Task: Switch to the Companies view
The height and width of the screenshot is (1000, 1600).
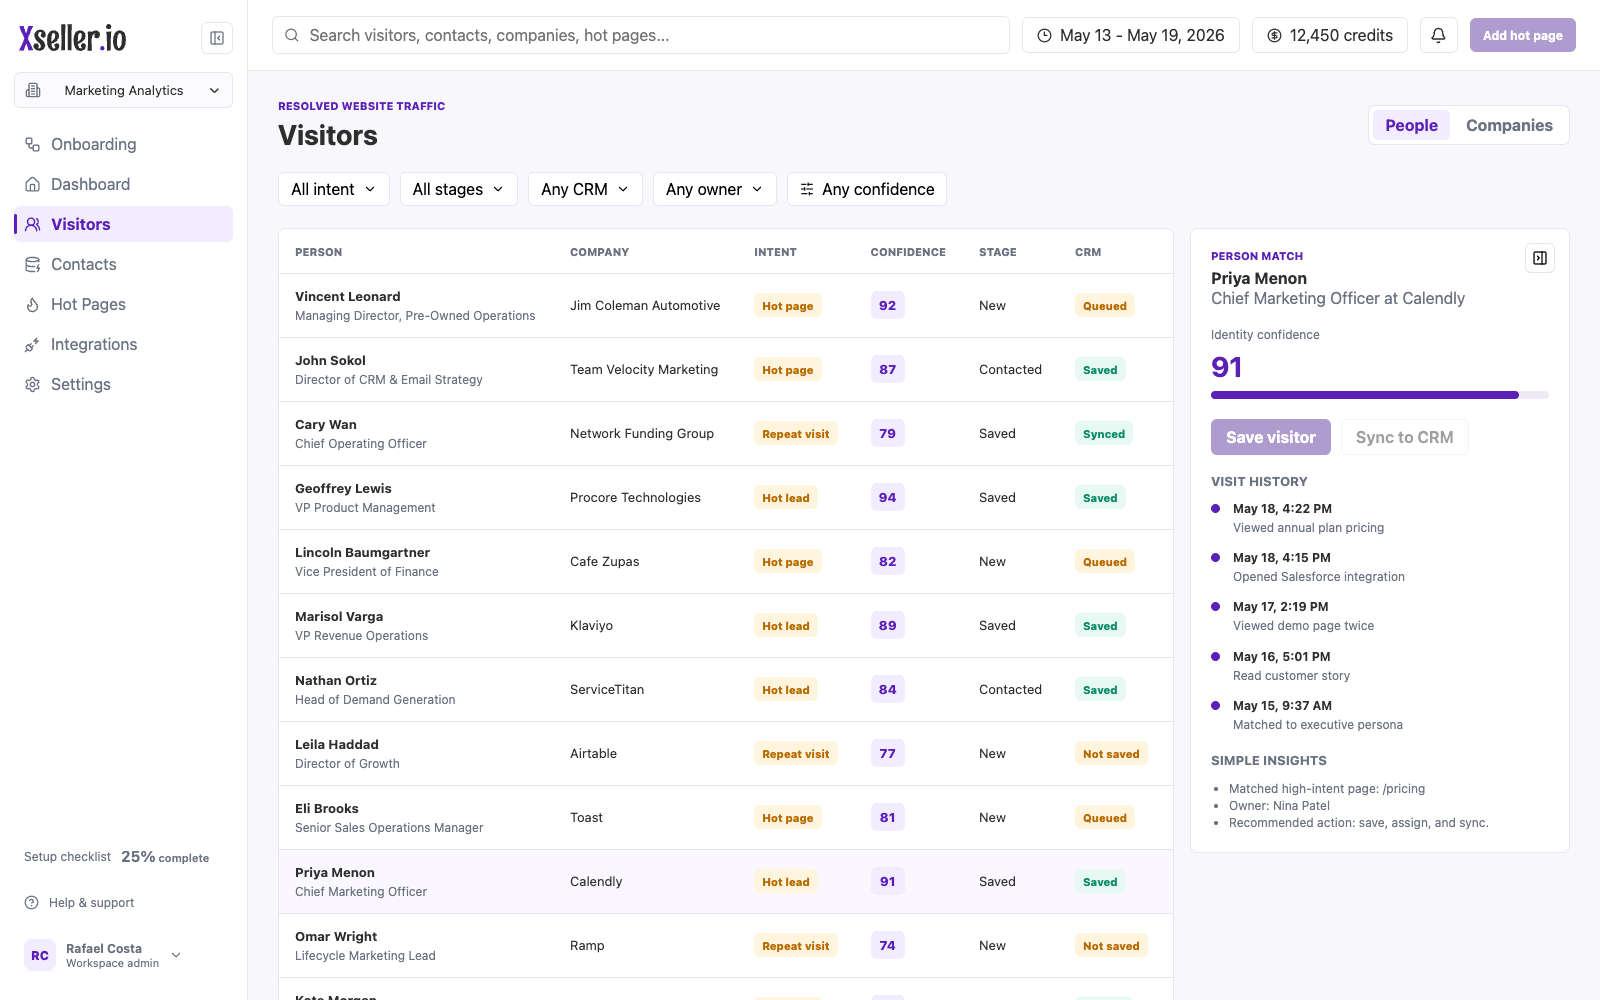Action: 1509,125
